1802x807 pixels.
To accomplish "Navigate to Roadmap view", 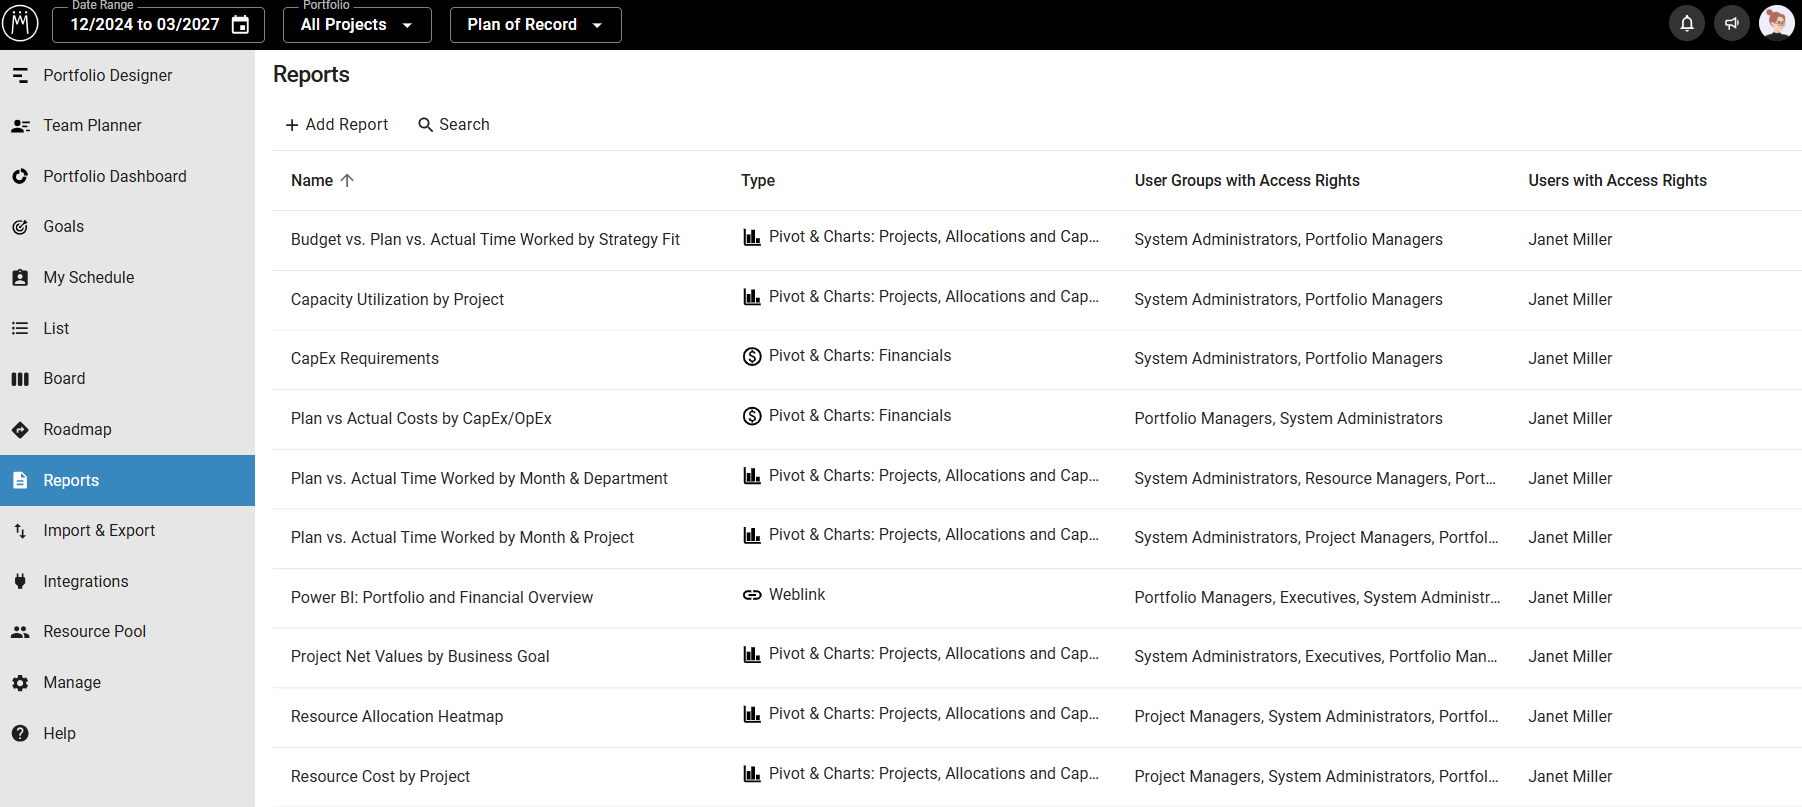I will (77, 429).
